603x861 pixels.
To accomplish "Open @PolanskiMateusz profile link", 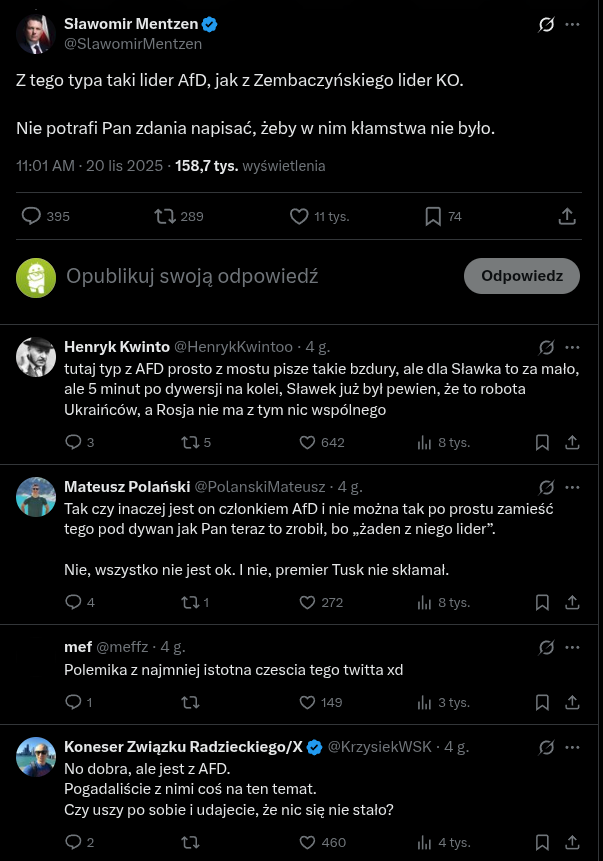I will (260, 487).
